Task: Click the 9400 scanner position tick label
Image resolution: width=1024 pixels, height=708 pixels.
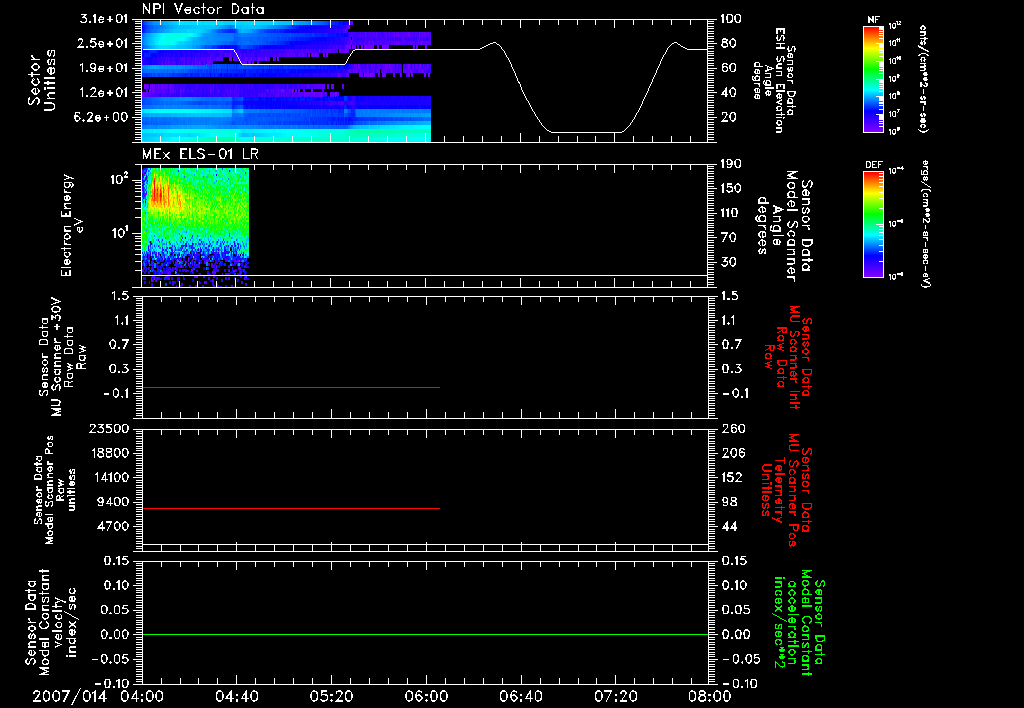Action: tap(114, 502)
